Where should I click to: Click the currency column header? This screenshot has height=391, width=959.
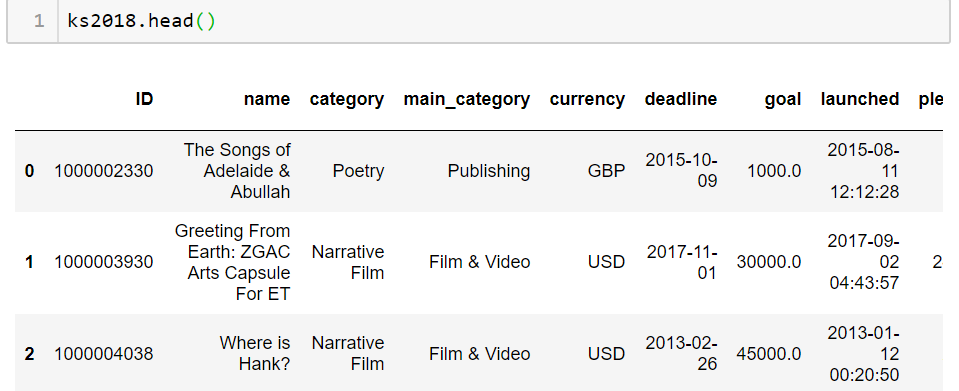click(x=587, y=100)
